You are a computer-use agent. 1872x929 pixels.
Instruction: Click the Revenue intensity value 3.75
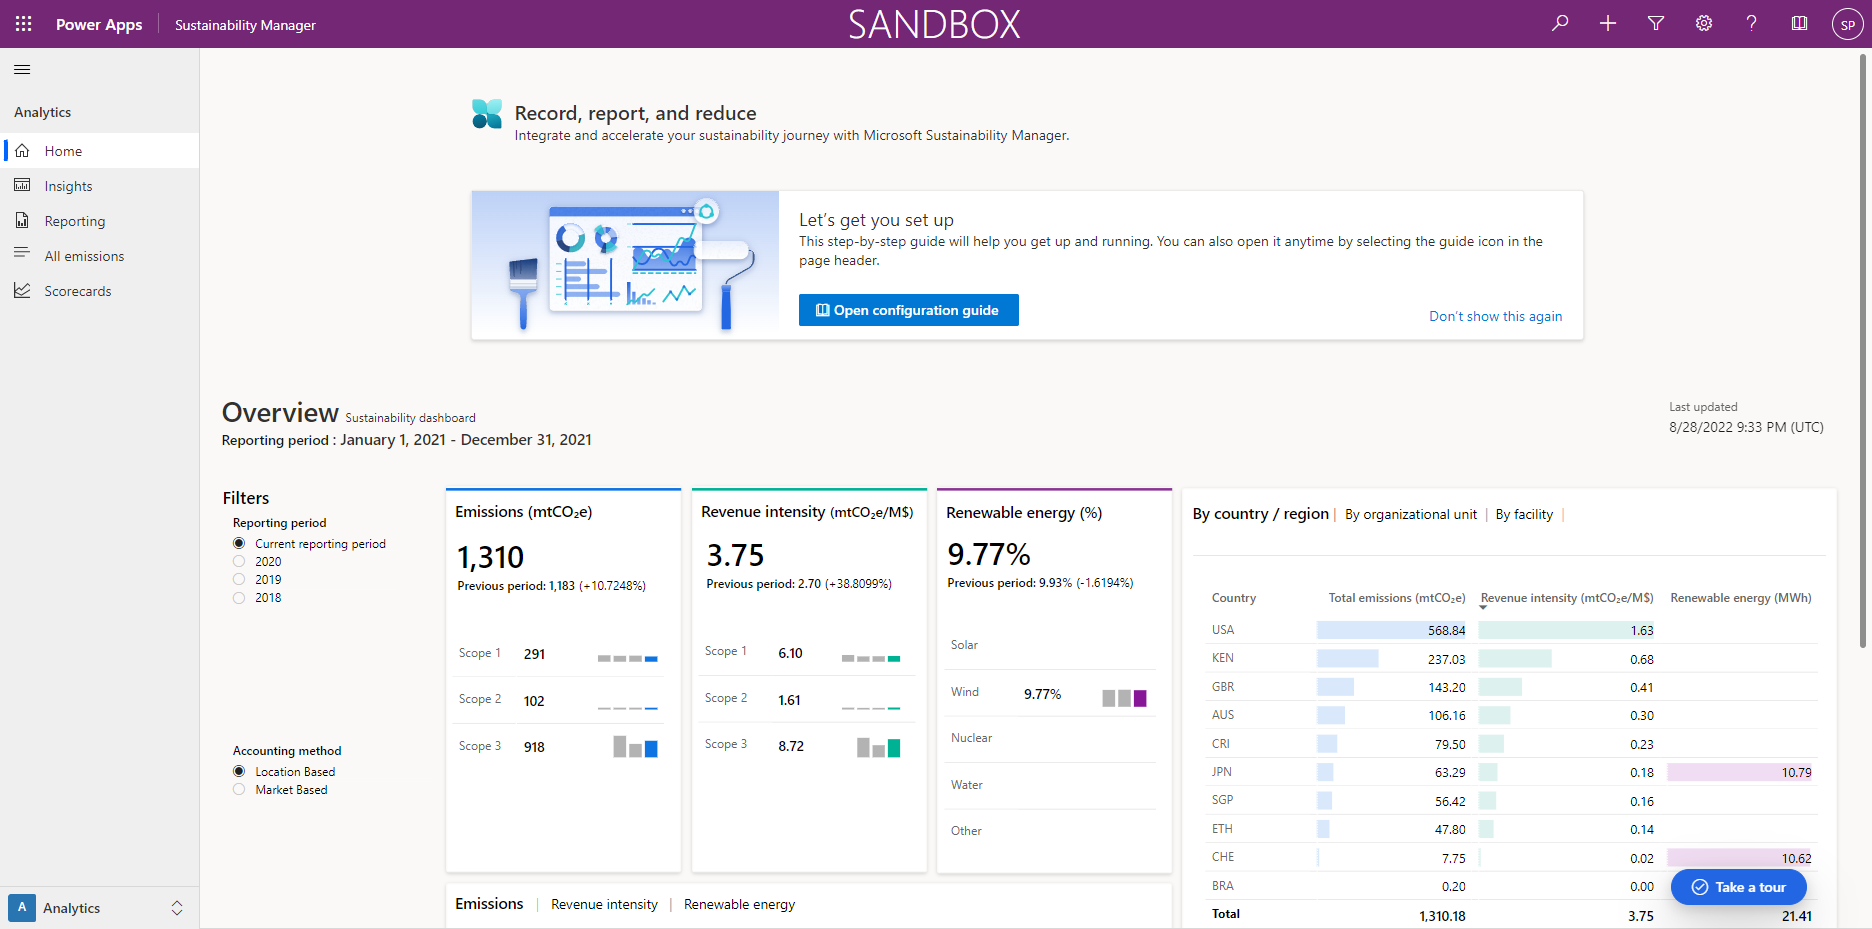click(735, 555)
